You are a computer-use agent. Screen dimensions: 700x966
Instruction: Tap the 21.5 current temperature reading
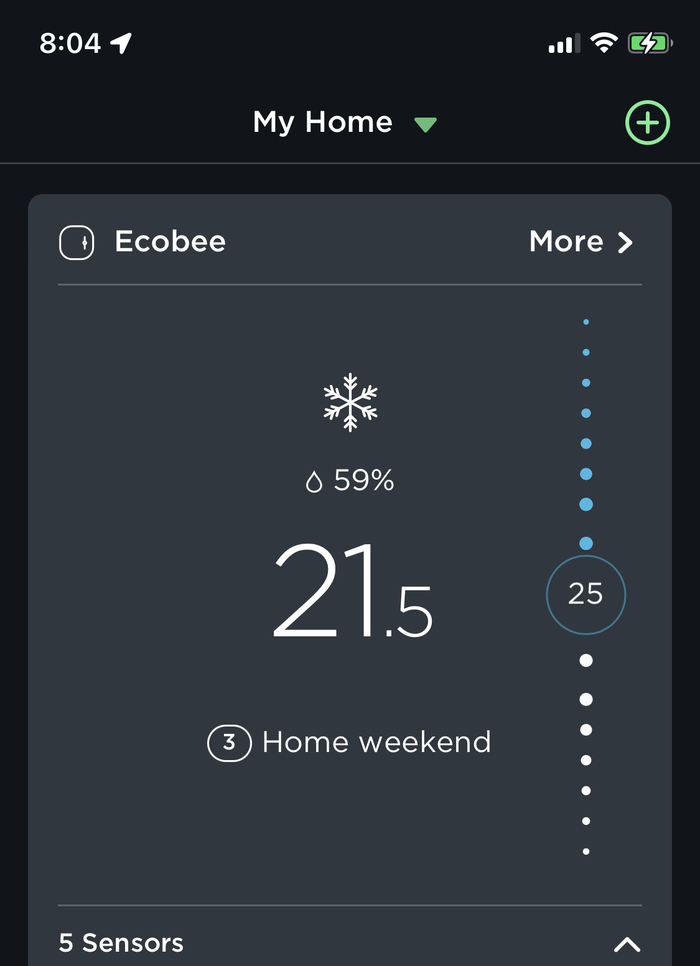tap(352, 593)
